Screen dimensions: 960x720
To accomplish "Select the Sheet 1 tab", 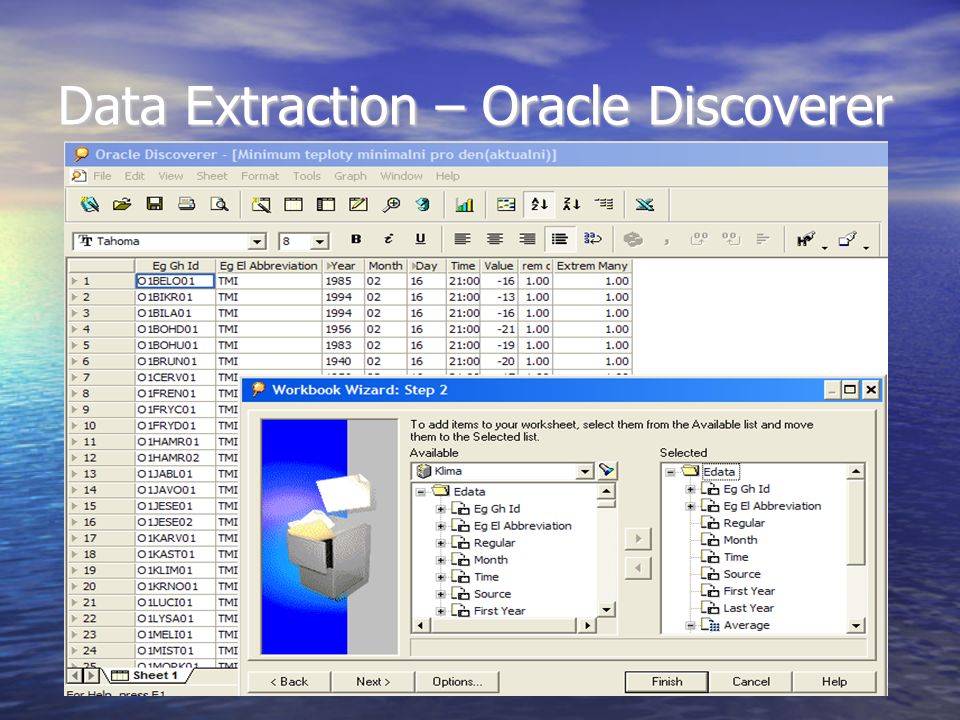I will coord(148,675).
